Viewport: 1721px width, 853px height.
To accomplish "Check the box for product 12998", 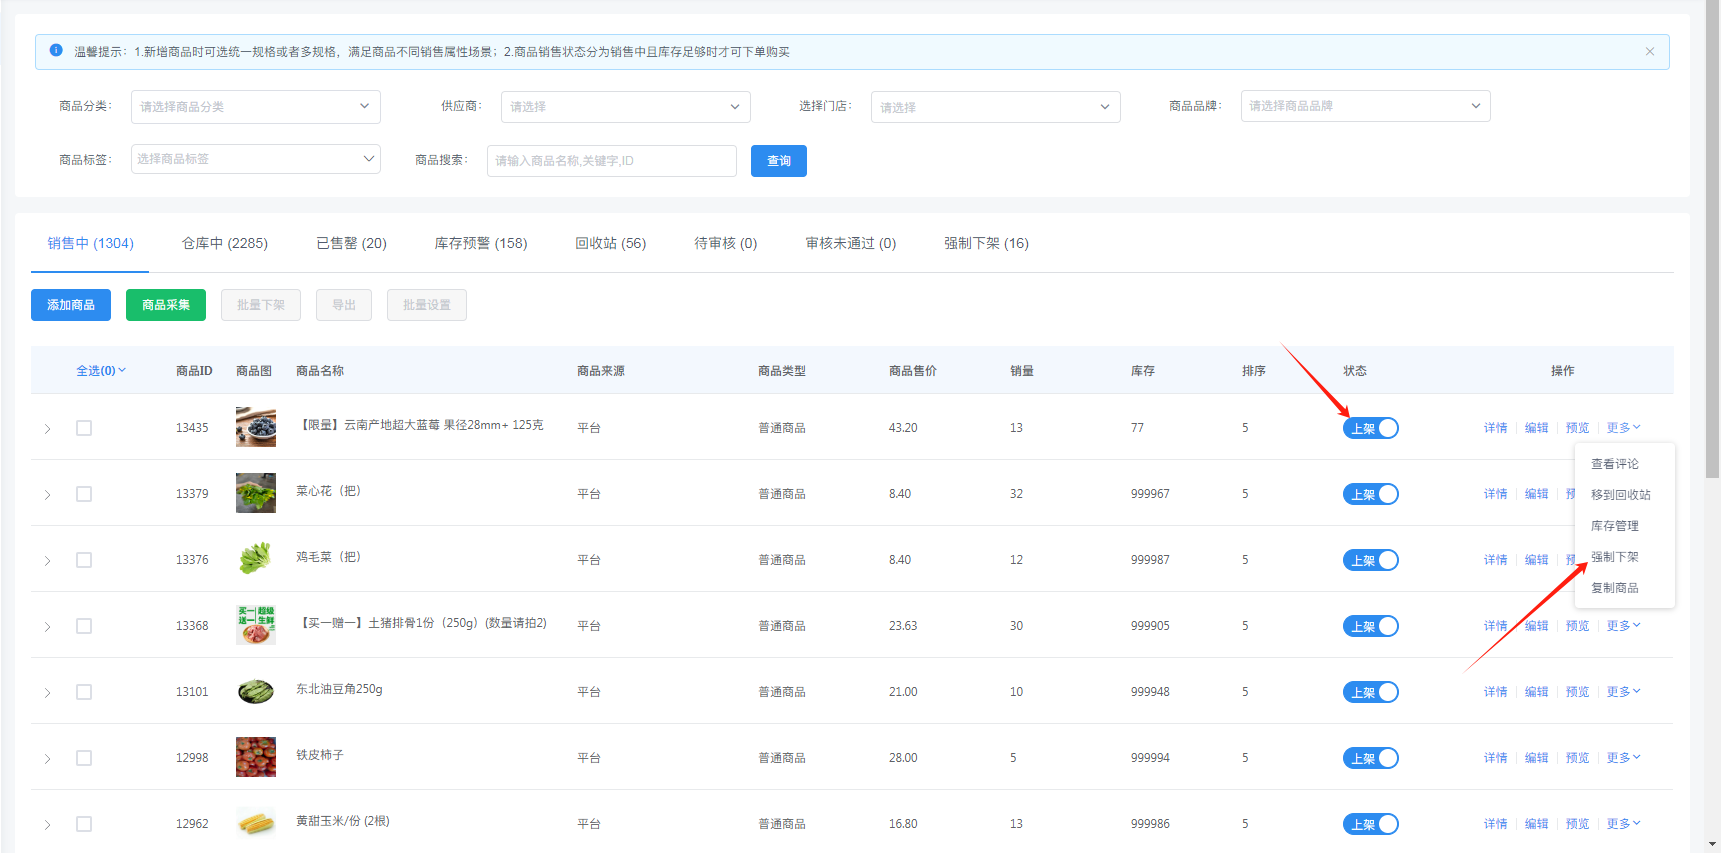I will point(84,758).
